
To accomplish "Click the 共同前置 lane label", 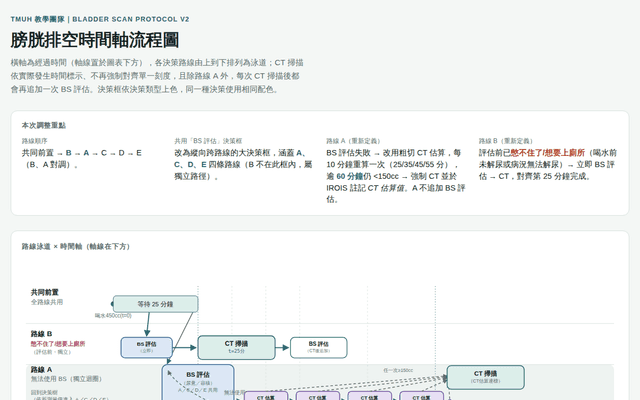I will 44,292.
